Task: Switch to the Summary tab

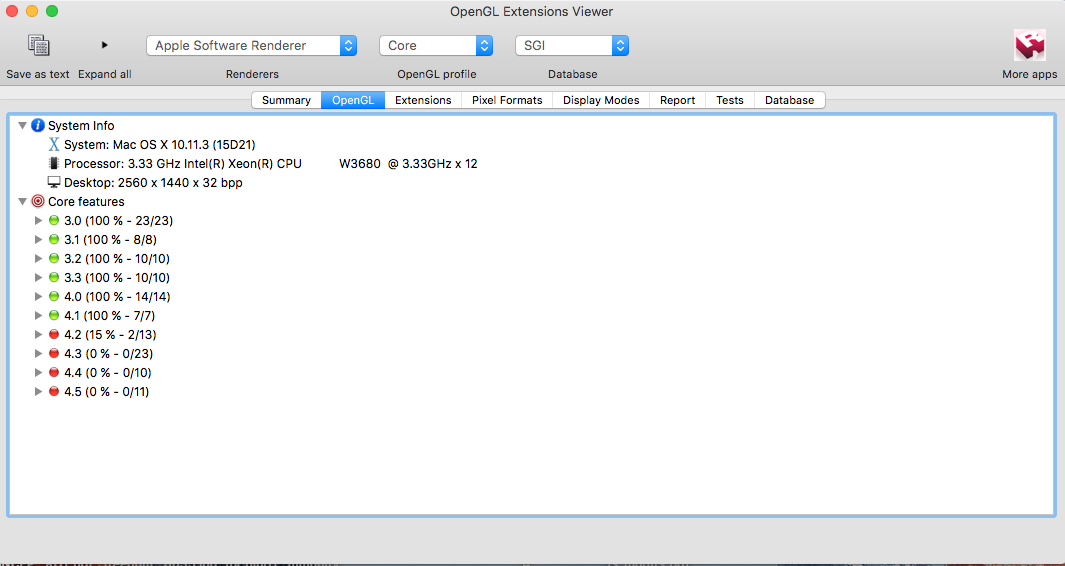Action: (x=286, y=100)
